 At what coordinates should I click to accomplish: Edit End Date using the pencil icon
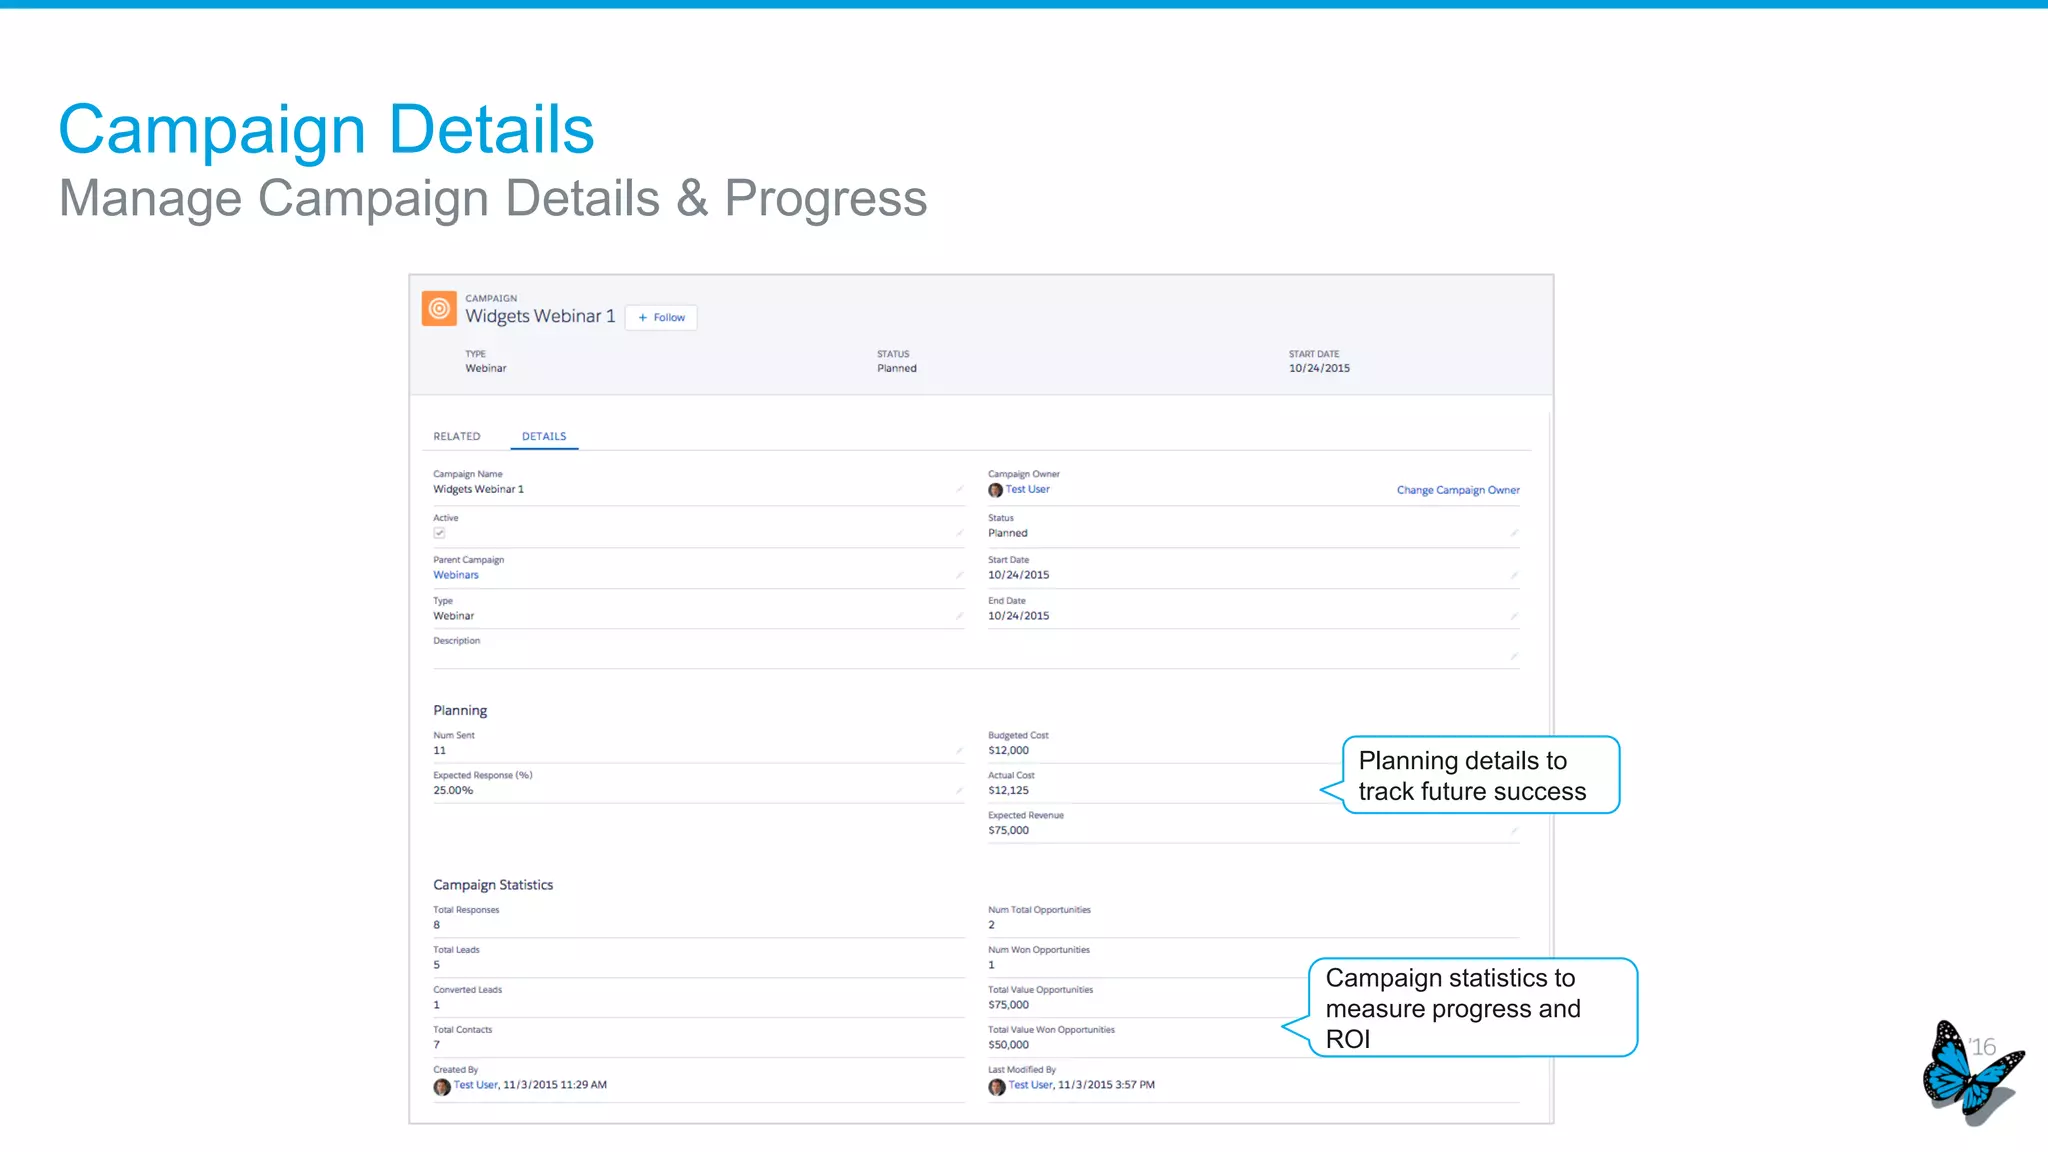(x=1514, y=616)
